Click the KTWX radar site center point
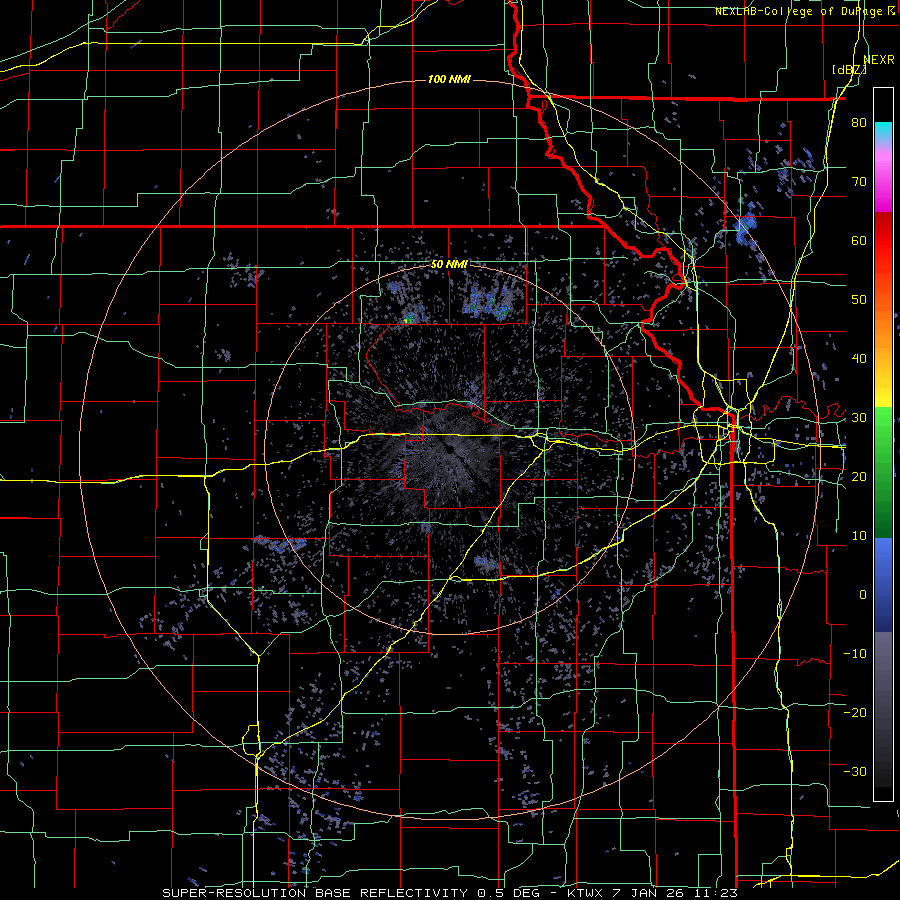This screenshot has height=900, width=900. [449, 449]
